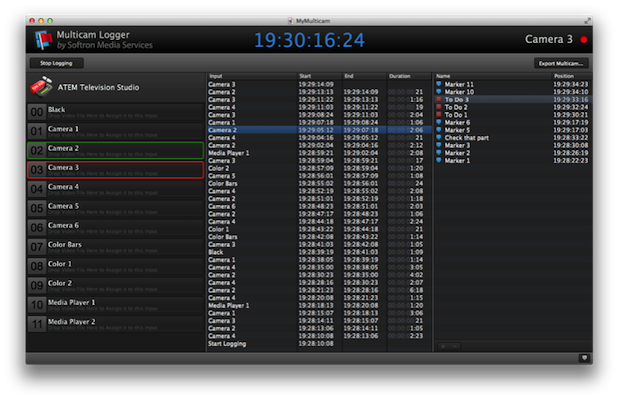Select input 11 Media Player 2
This screenshot has height=400, width=619.
115,324
